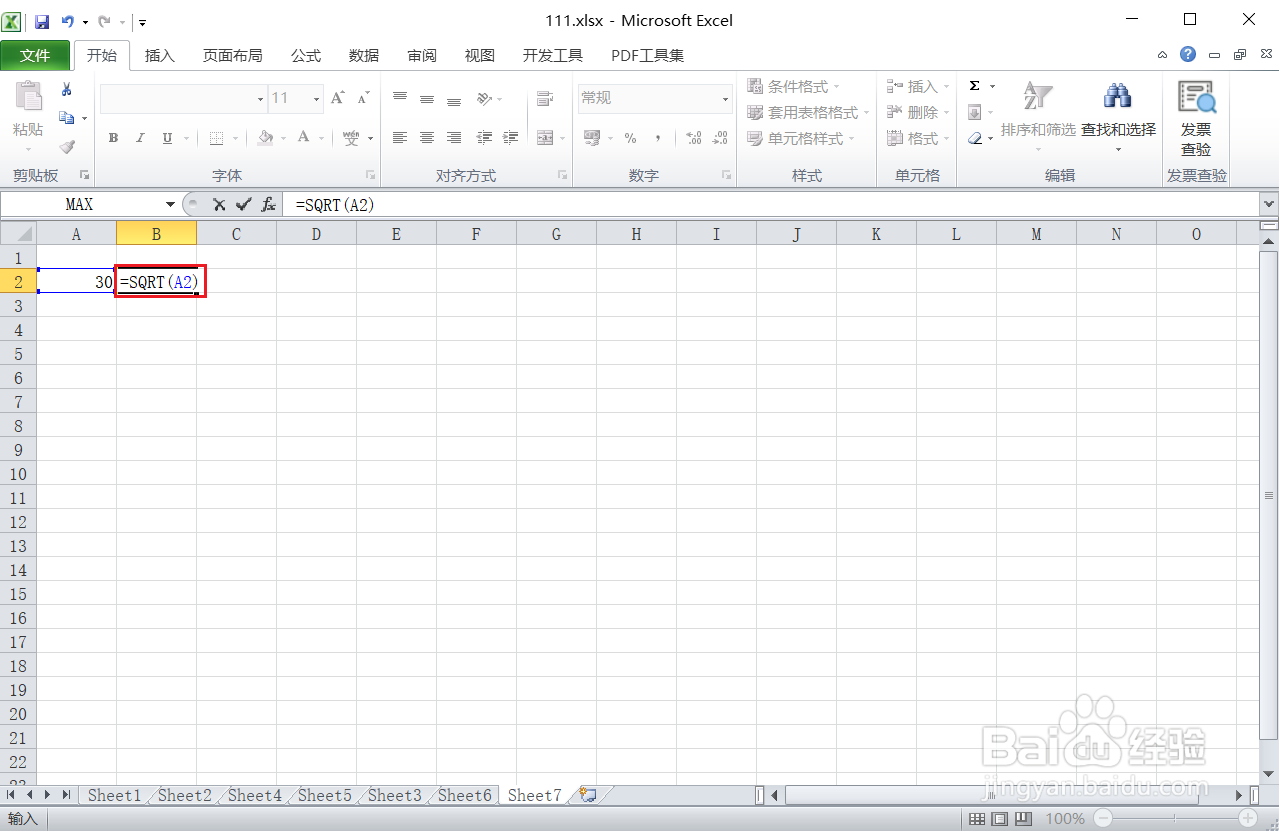
Task: Click the Paste clipboard icon
Action: point(28,96)
